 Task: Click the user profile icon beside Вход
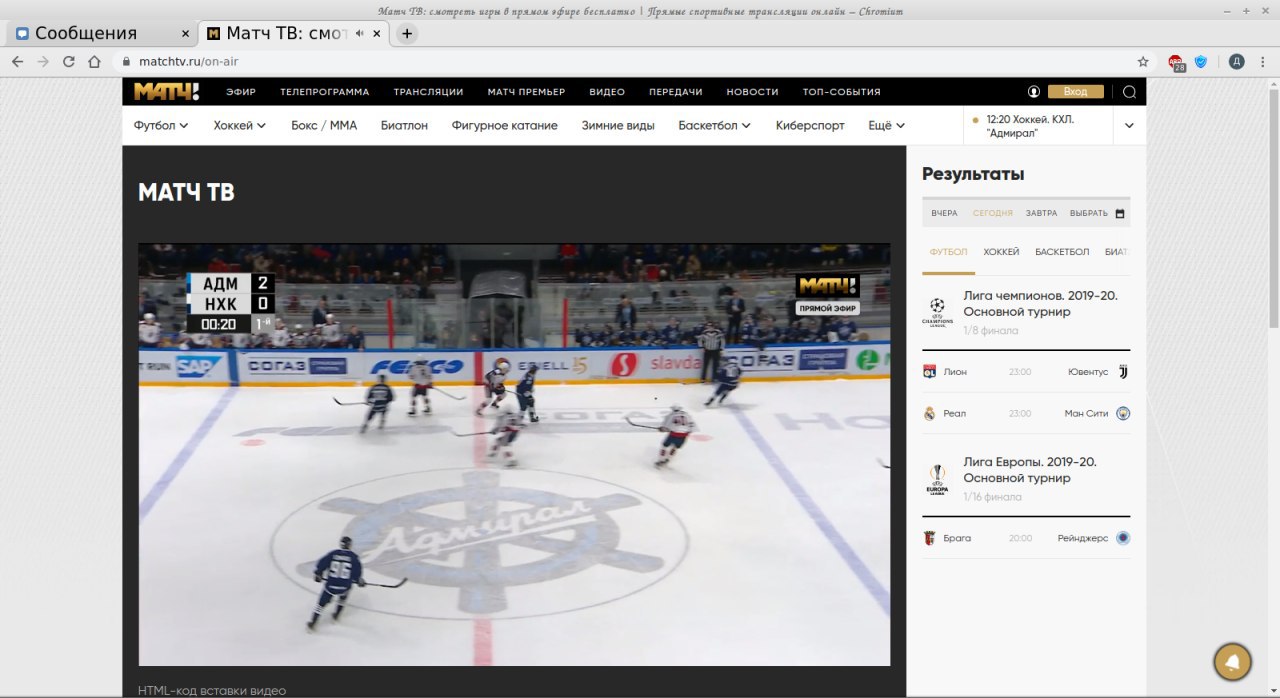(x=1034, y=92)
